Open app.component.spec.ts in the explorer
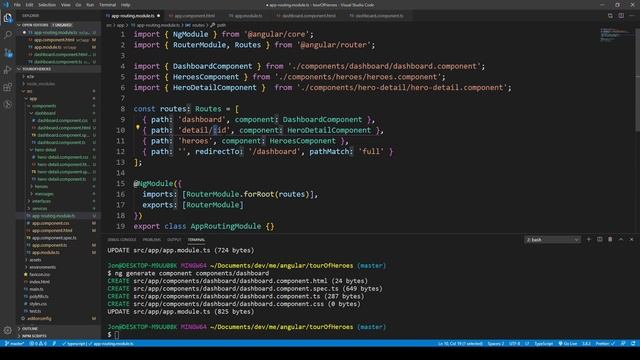 54,238
